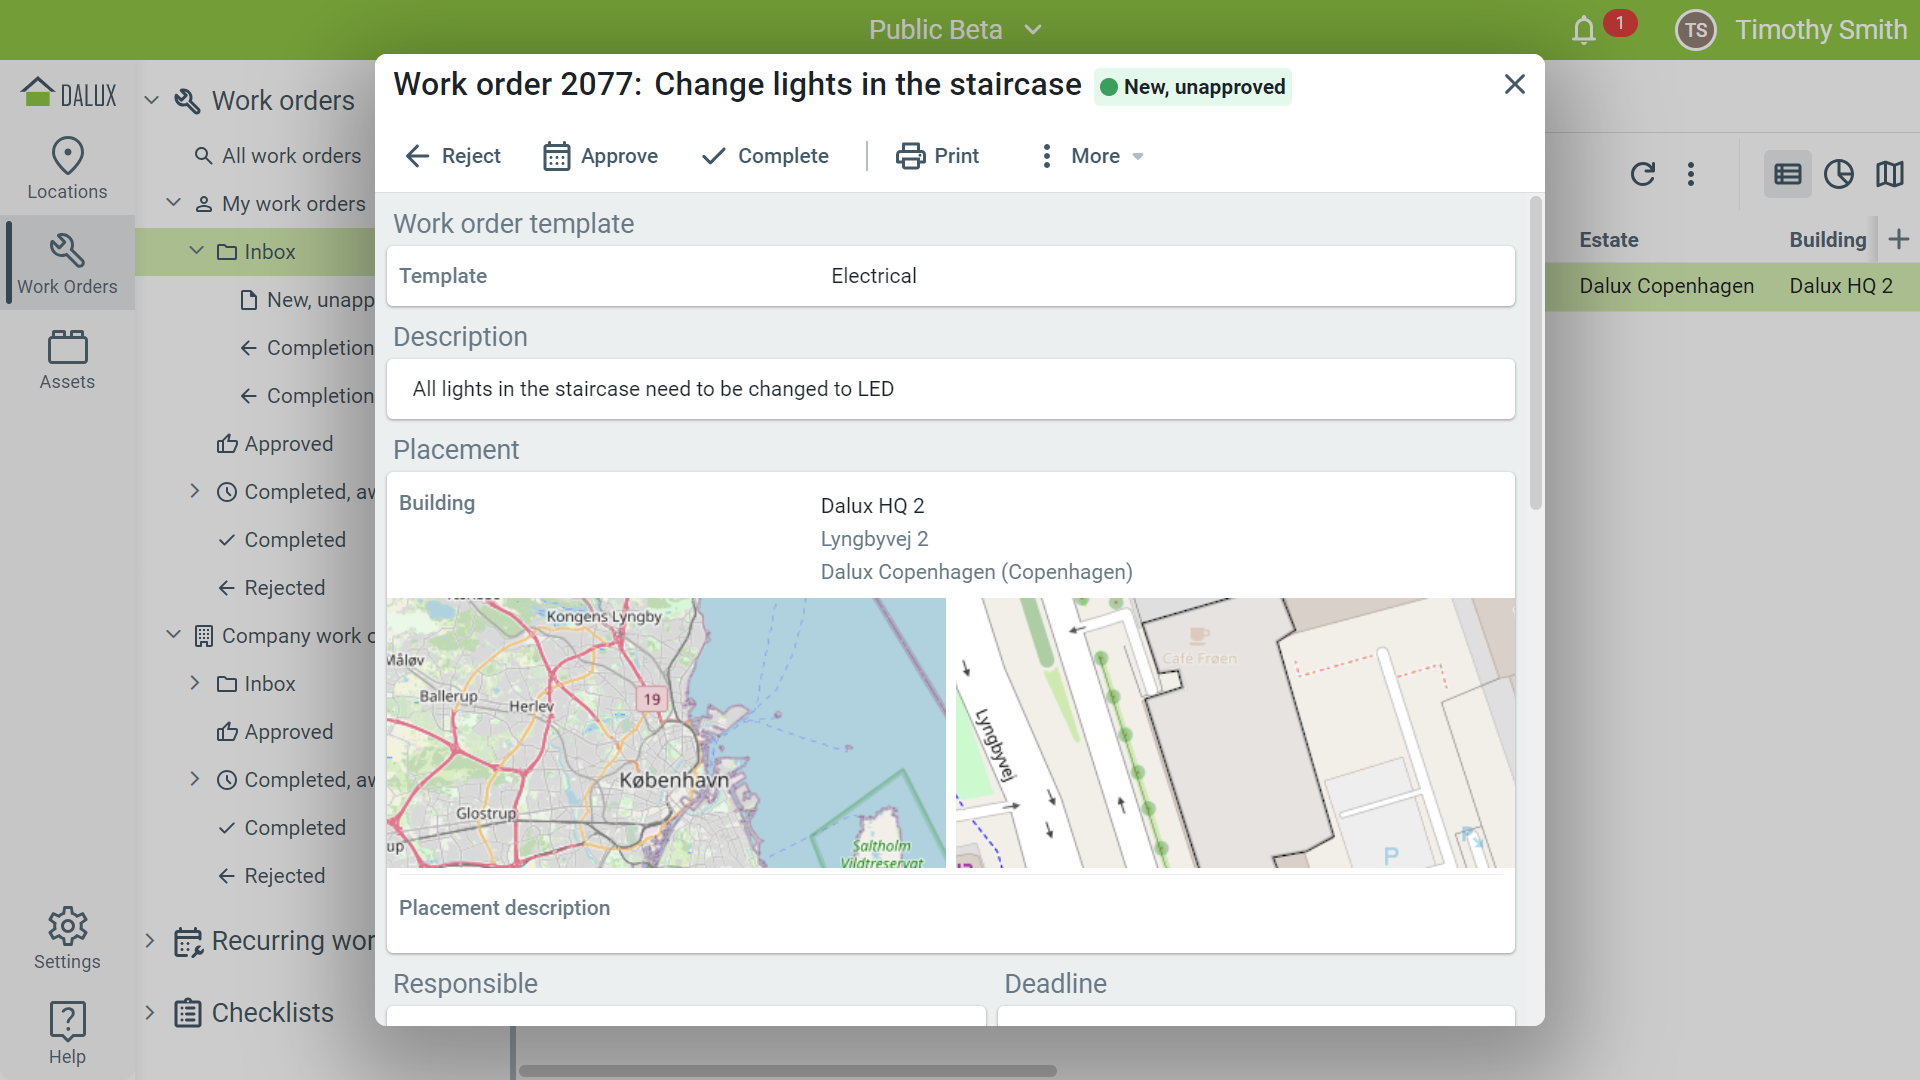Reject work order 2077

pos(453,156)
